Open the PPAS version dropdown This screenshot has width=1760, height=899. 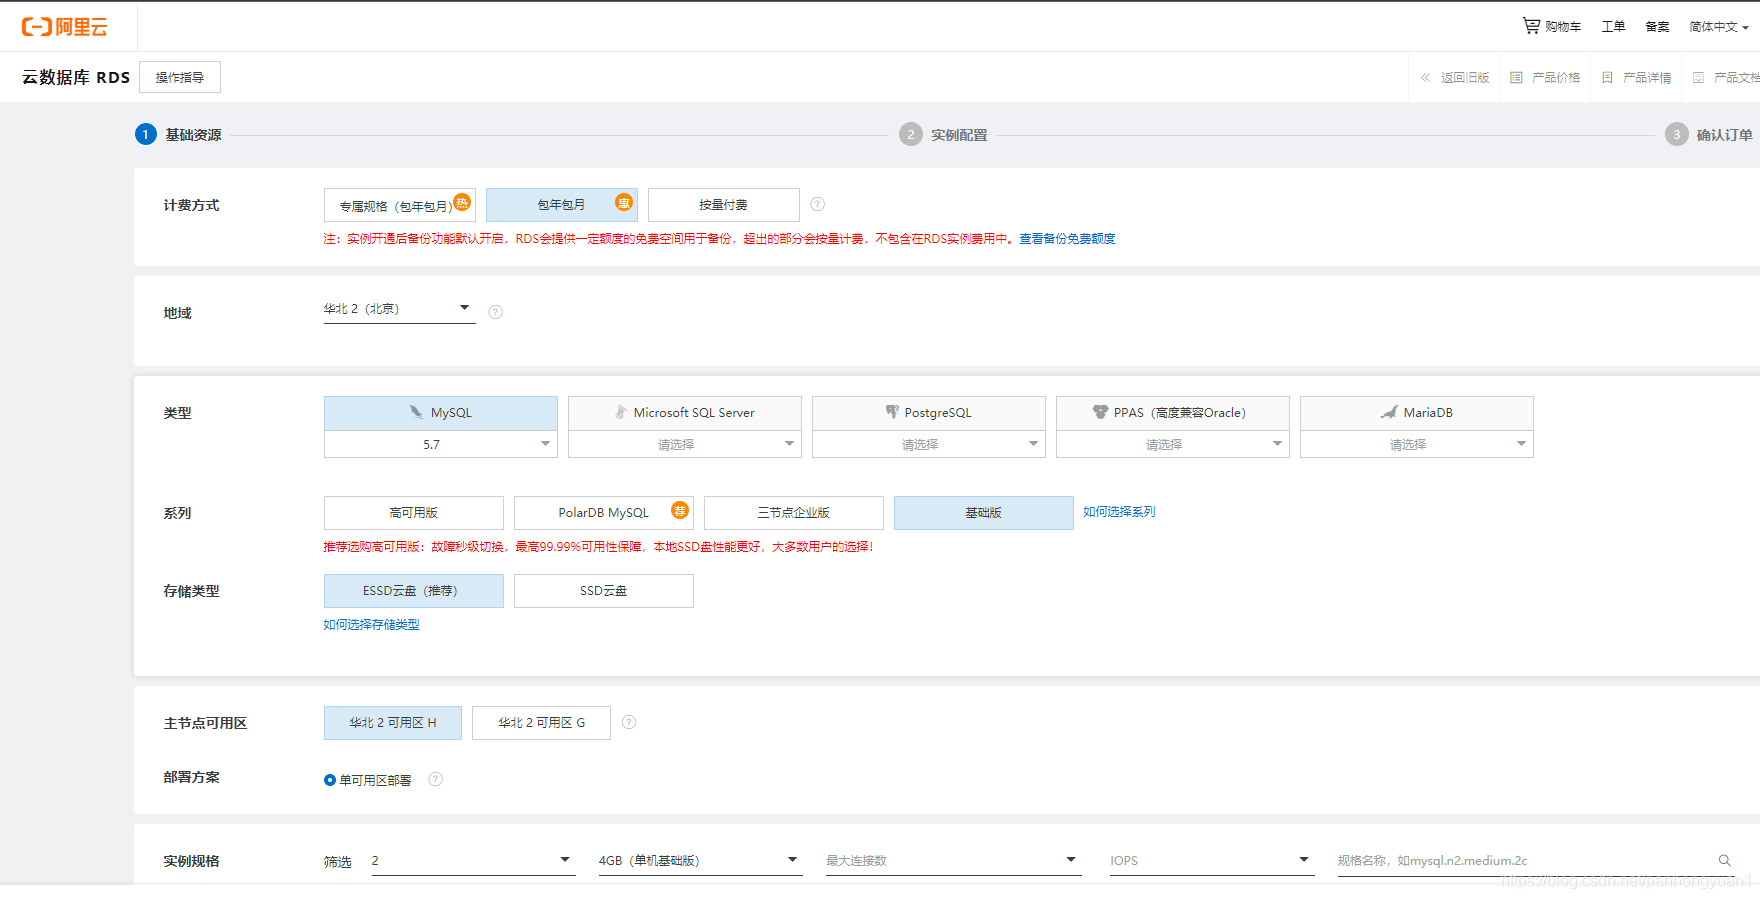pyautogui.click(x=1173, y=444)
